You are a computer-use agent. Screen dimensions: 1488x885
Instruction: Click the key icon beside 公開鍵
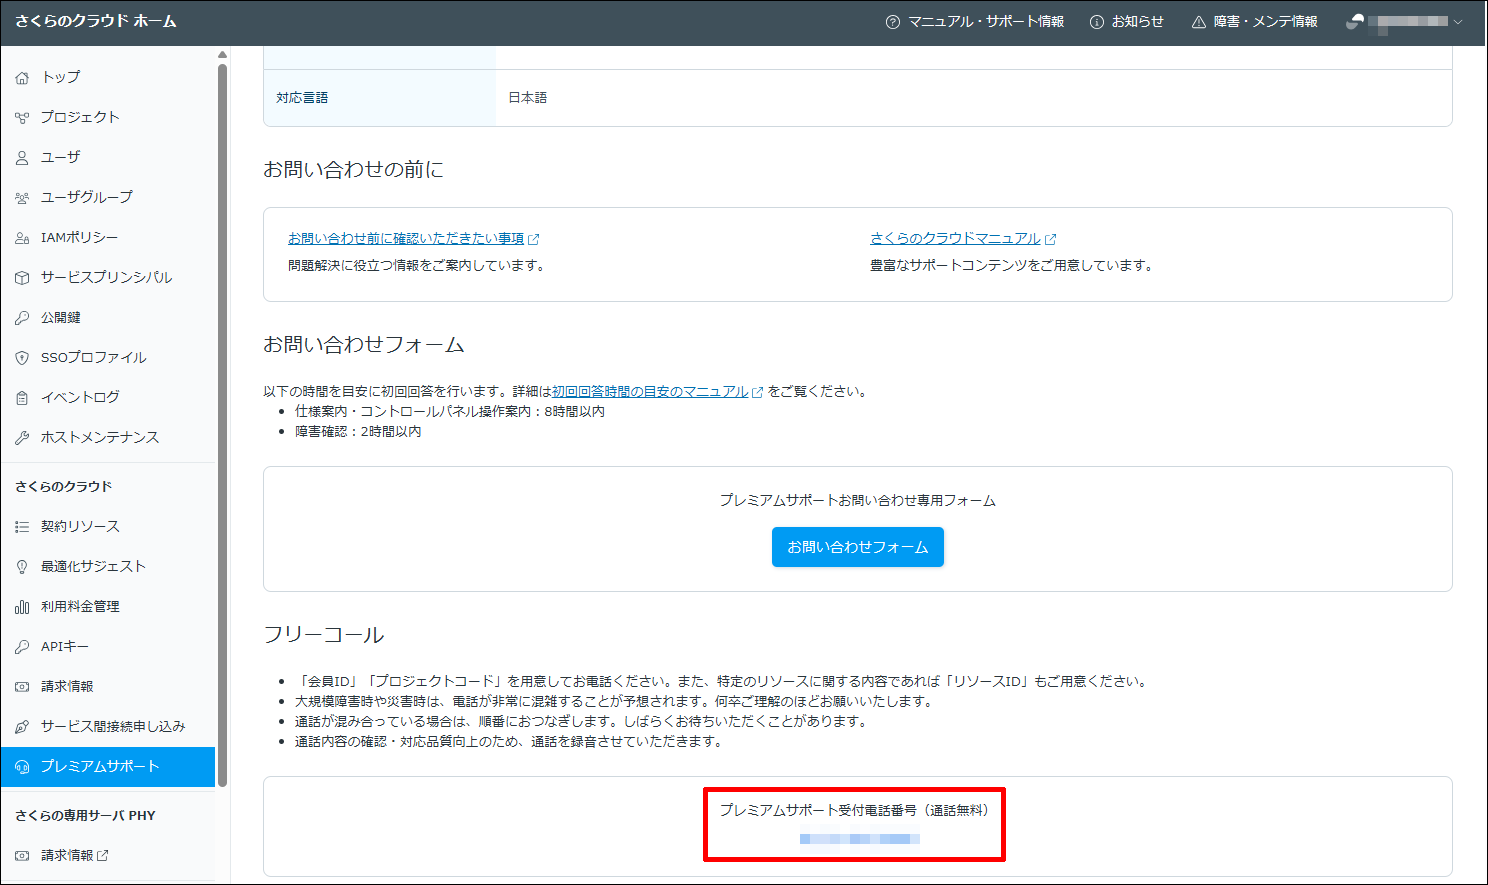[x=22, y=318]
